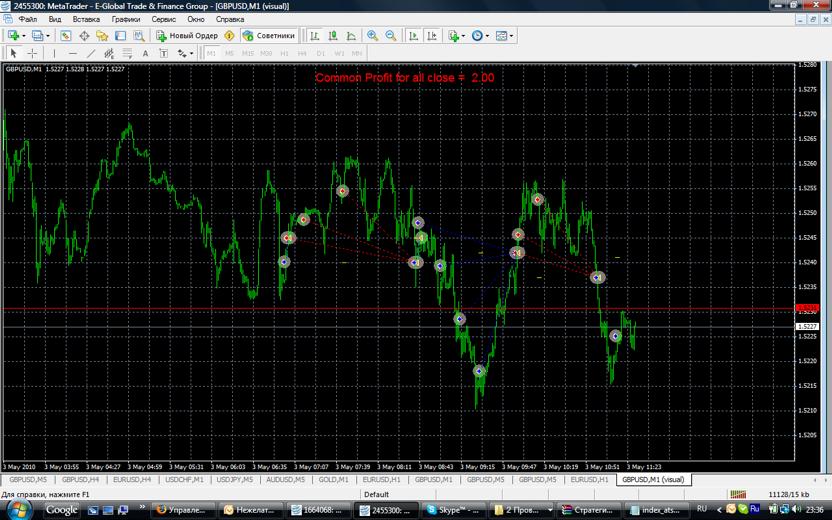Launch MetaEditor yellow diamond icon

[x=229, y=36]
